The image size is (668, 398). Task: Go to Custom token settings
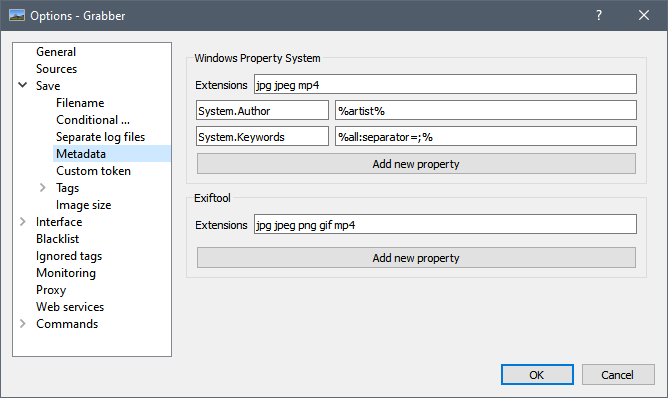(93, 171)
